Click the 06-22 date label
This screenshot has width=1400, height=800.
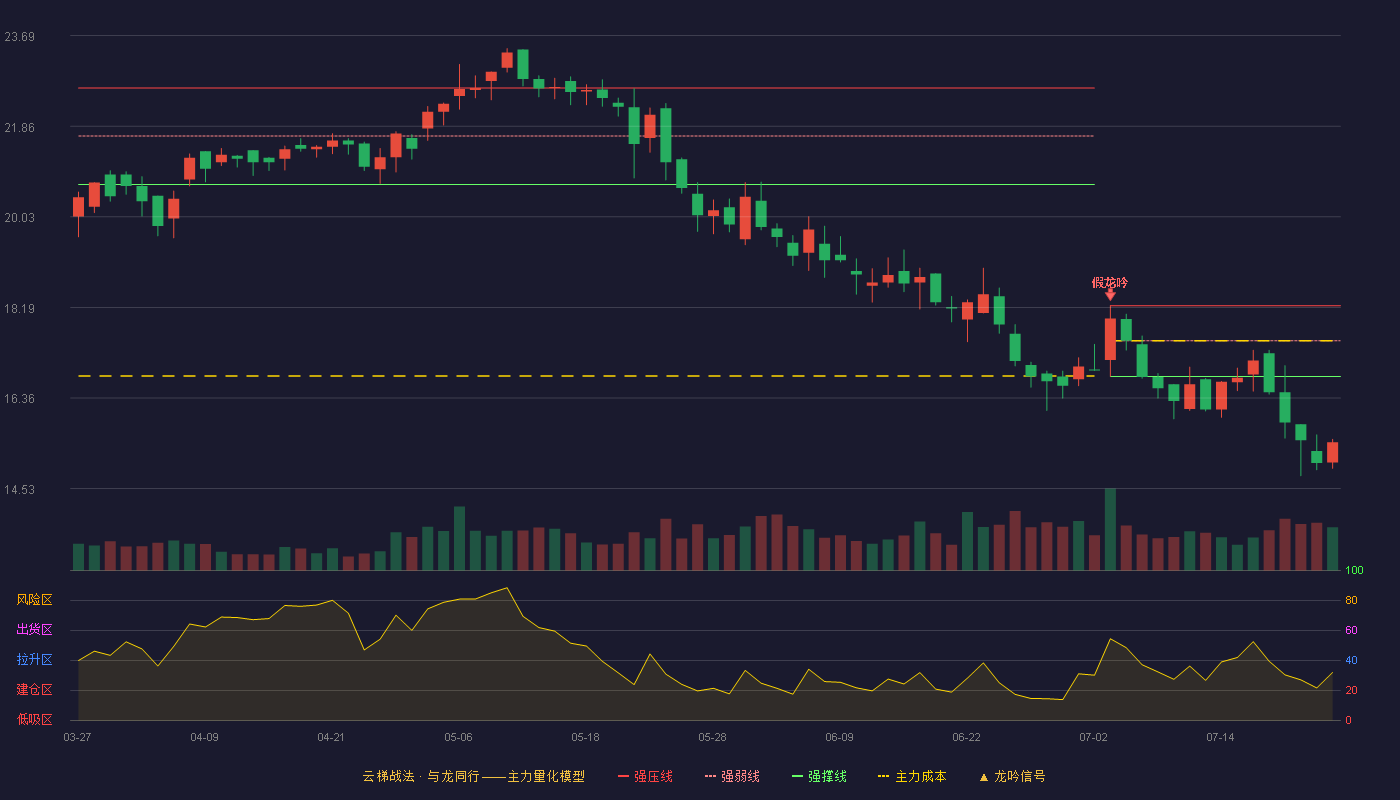(966, 737)
